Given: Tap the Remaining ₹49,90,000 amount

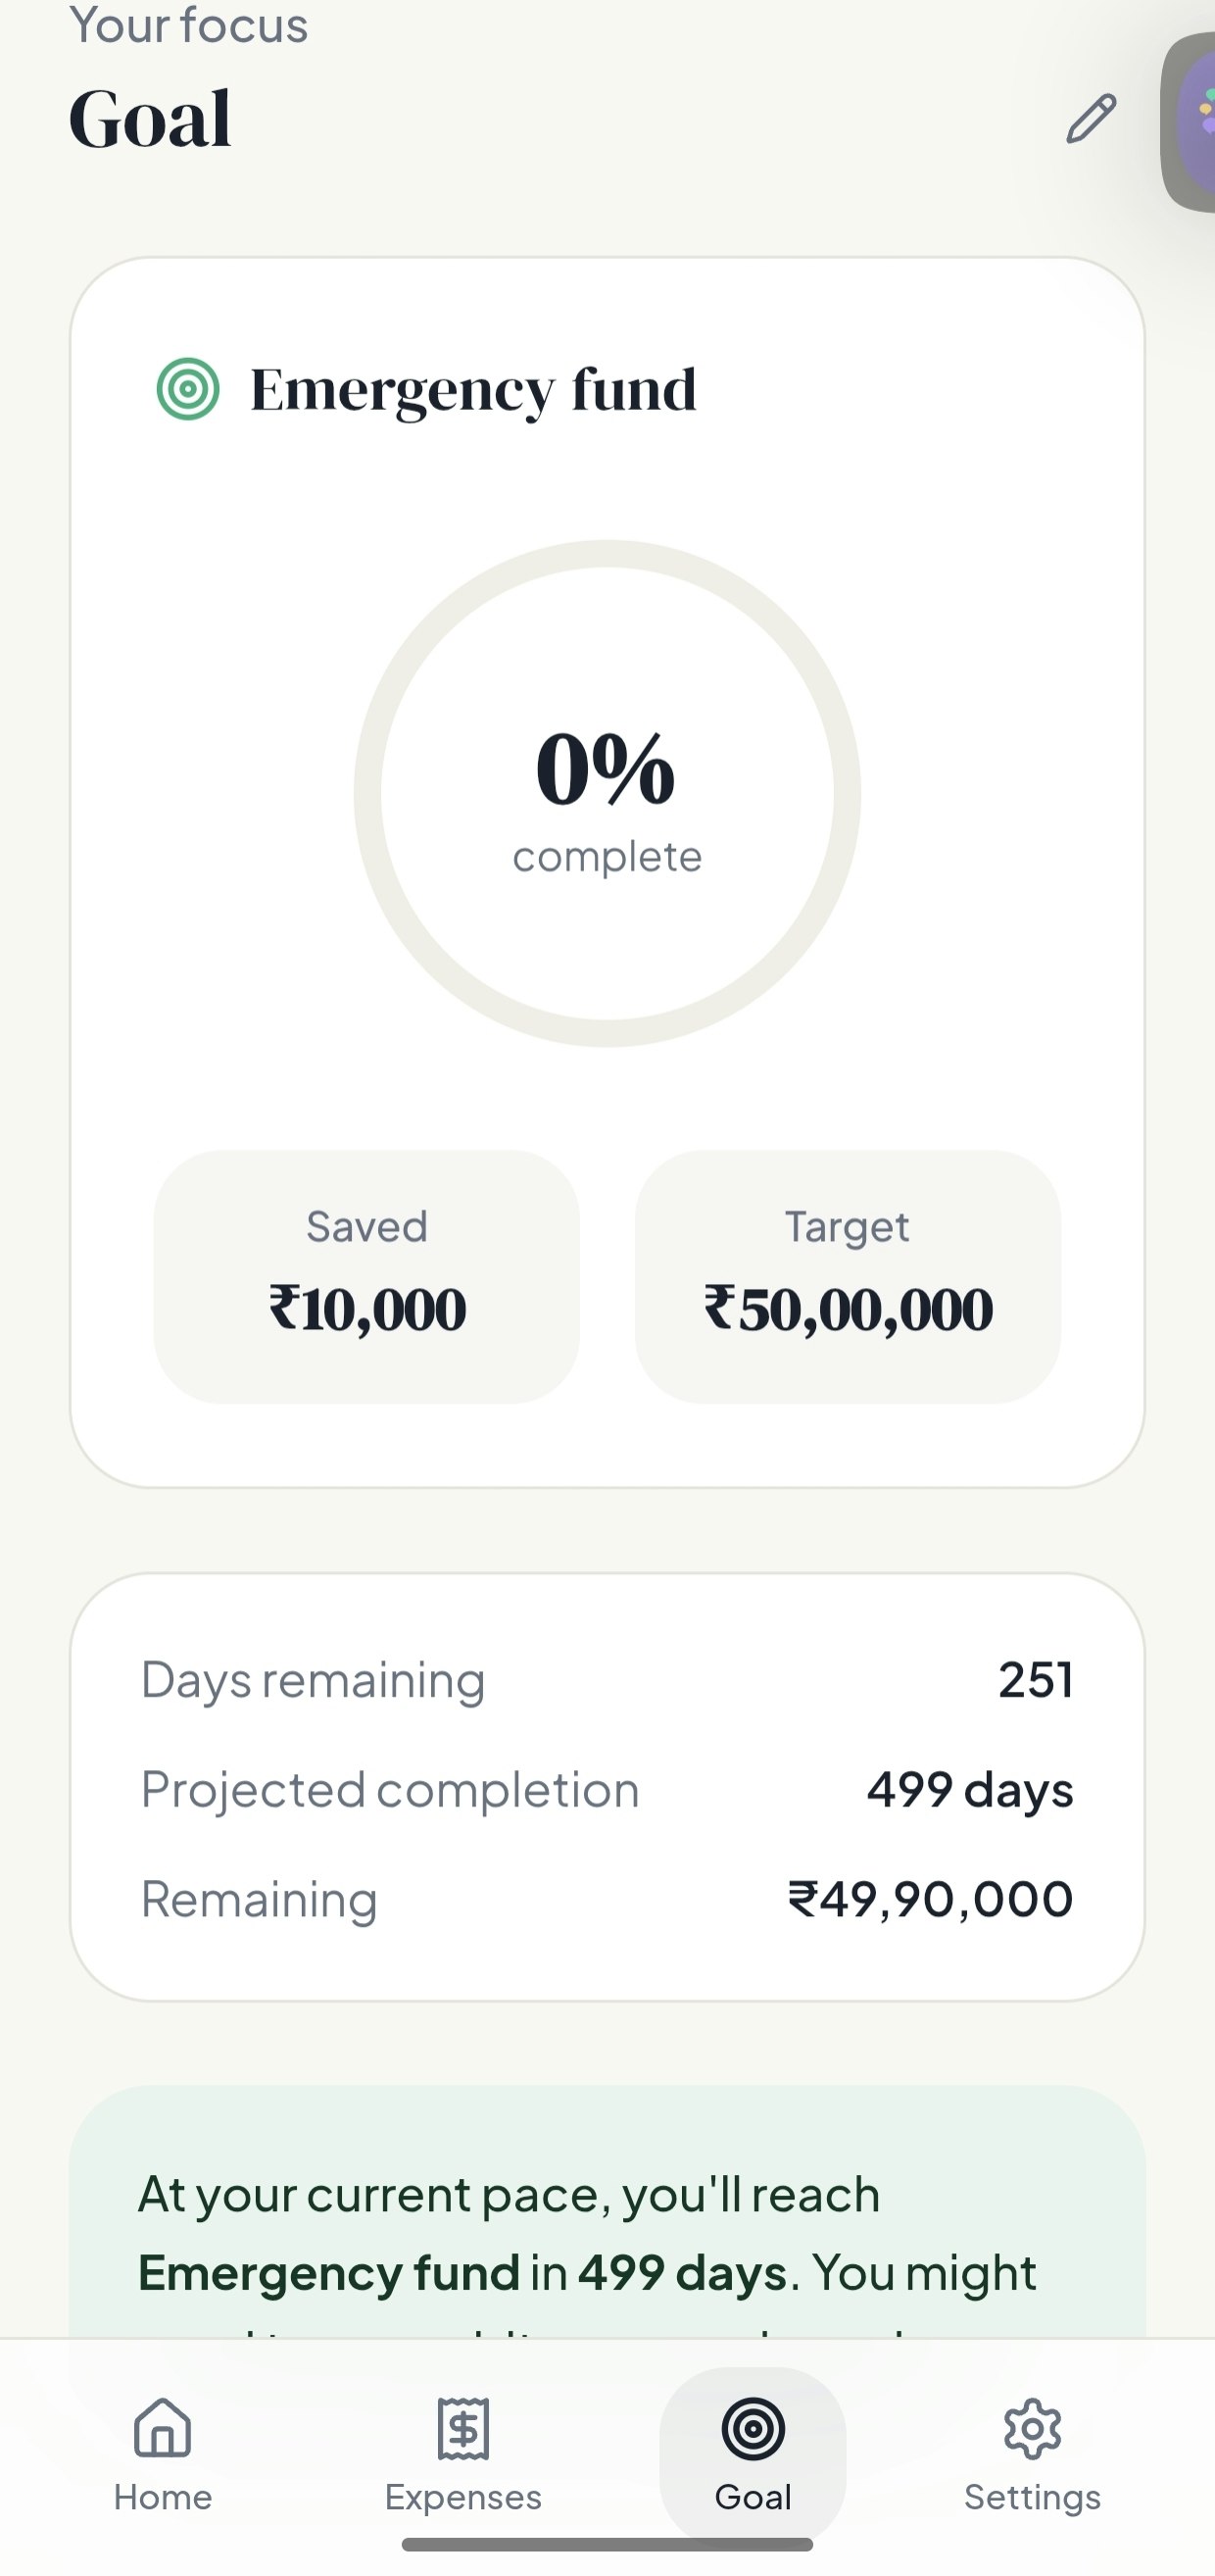Looking at the screenshot, I should pyautogui.click(x=930, y=1899).
